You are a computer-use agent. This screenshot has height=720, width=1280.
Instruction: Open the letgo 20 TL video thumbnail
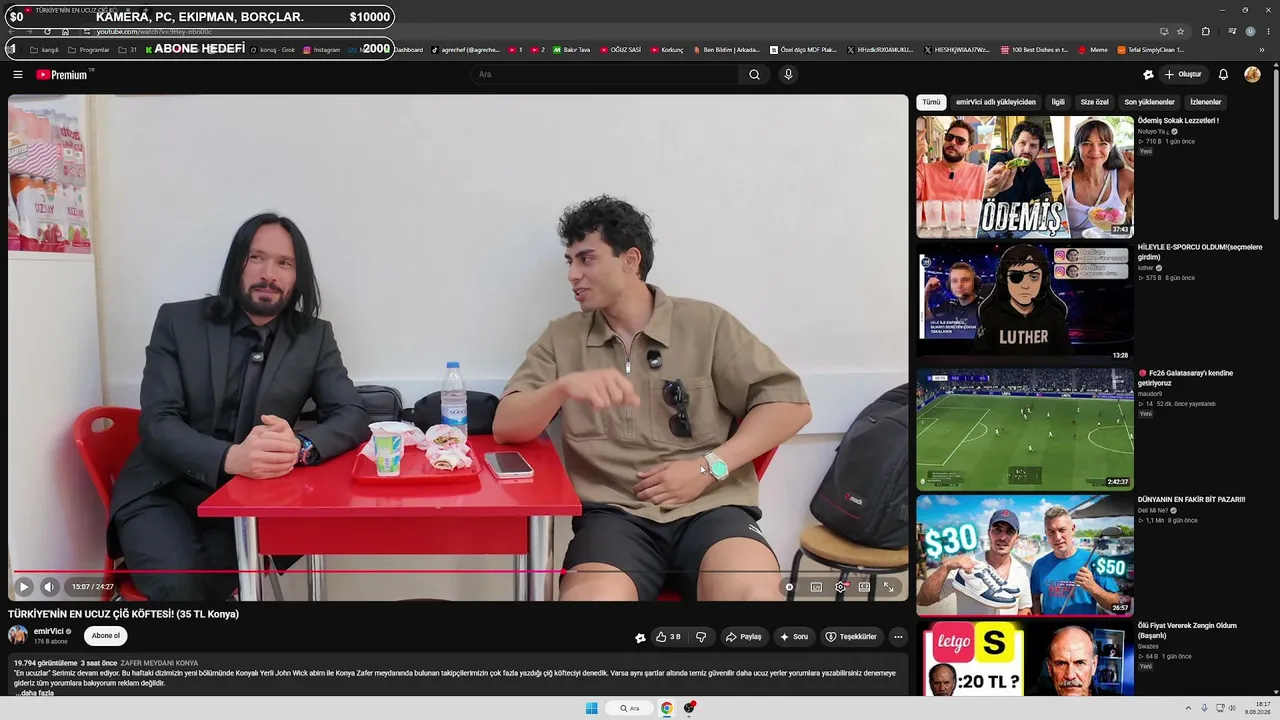tap(1025, 658)
